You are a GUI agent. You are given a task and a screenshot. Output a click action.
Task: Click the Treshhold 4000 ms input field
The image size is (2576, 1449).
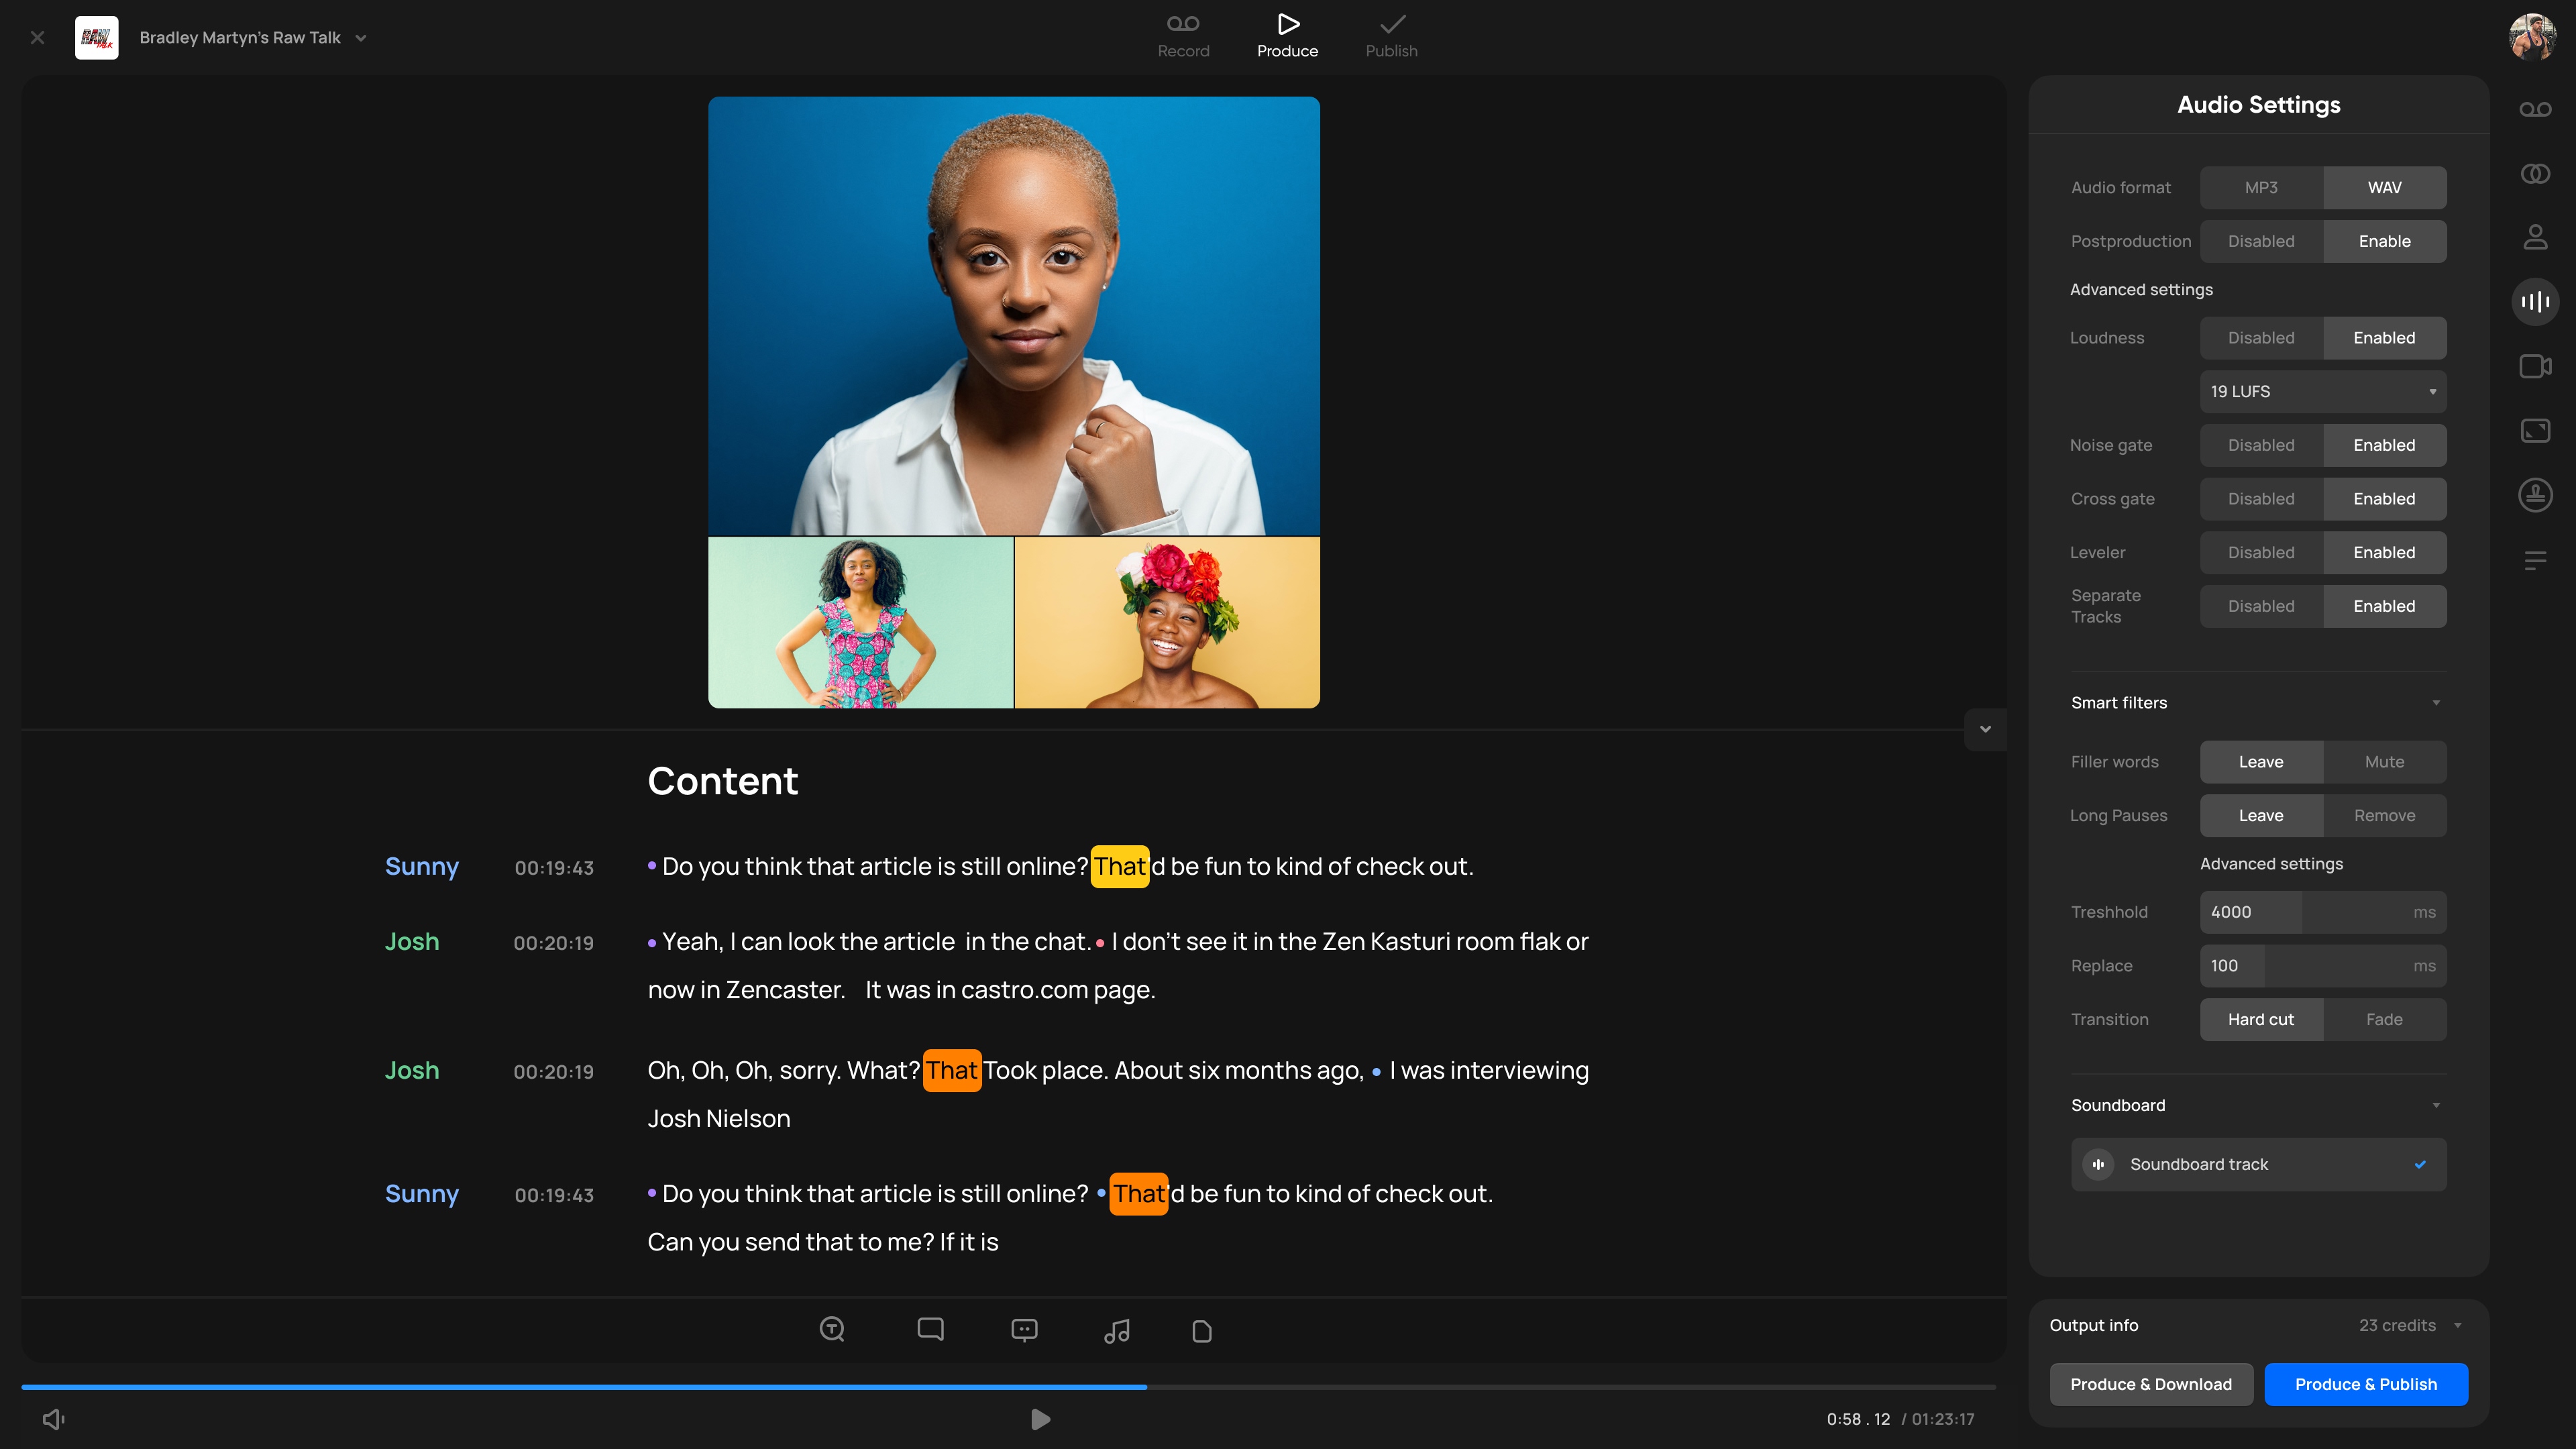pyautogui.click(x=2322, y=912)
